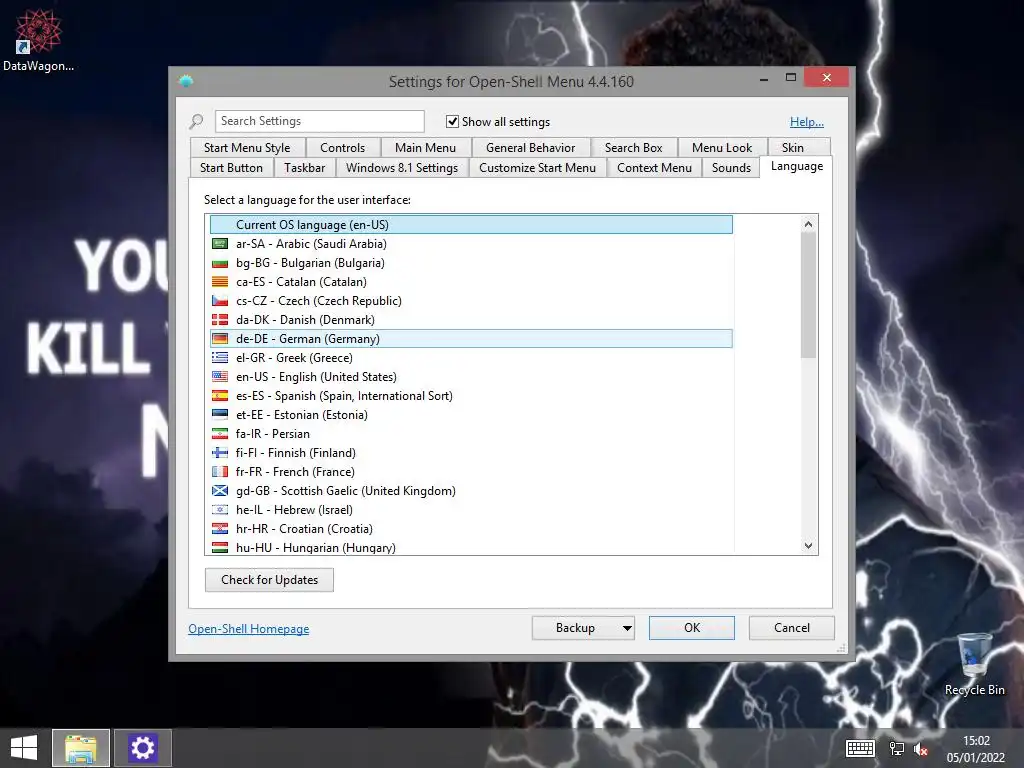Click the France flag icon
The height and width of the screenshot is (768, 1024).
pos(220,471)
